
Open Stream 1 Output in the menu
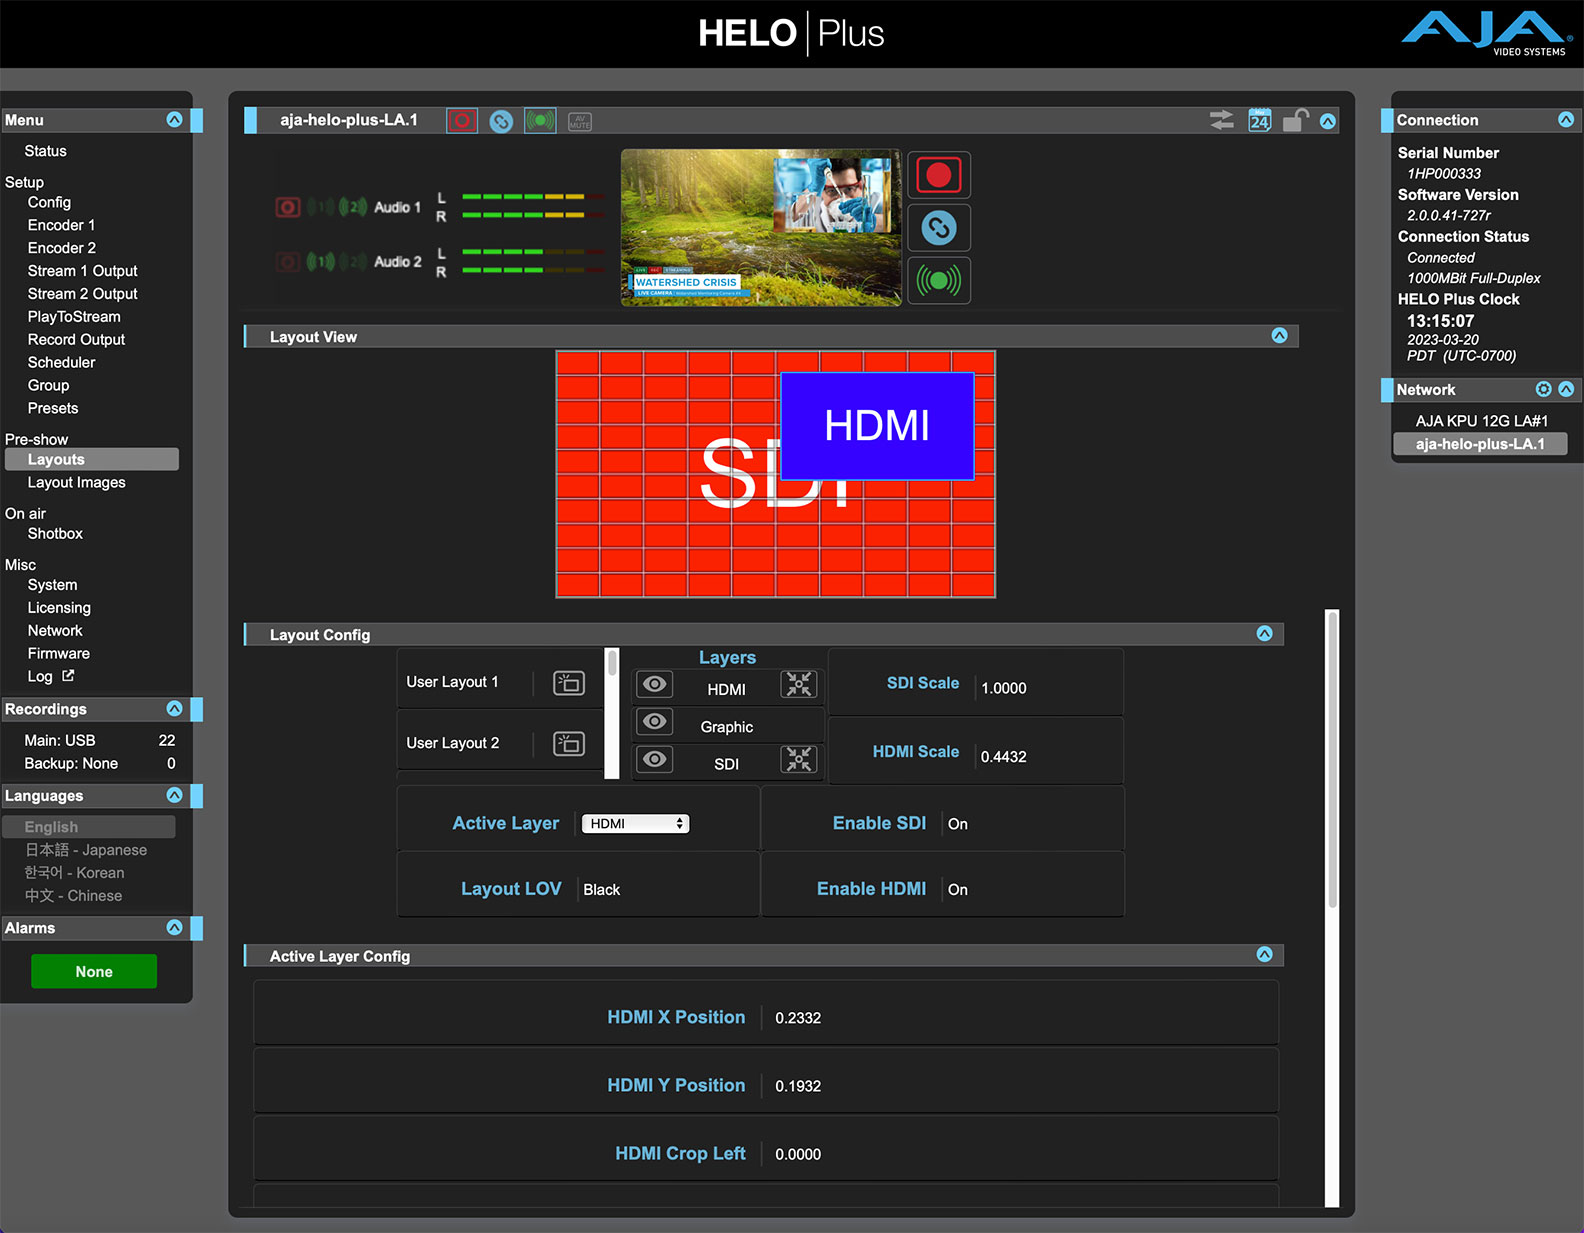[x=82, y=271]
